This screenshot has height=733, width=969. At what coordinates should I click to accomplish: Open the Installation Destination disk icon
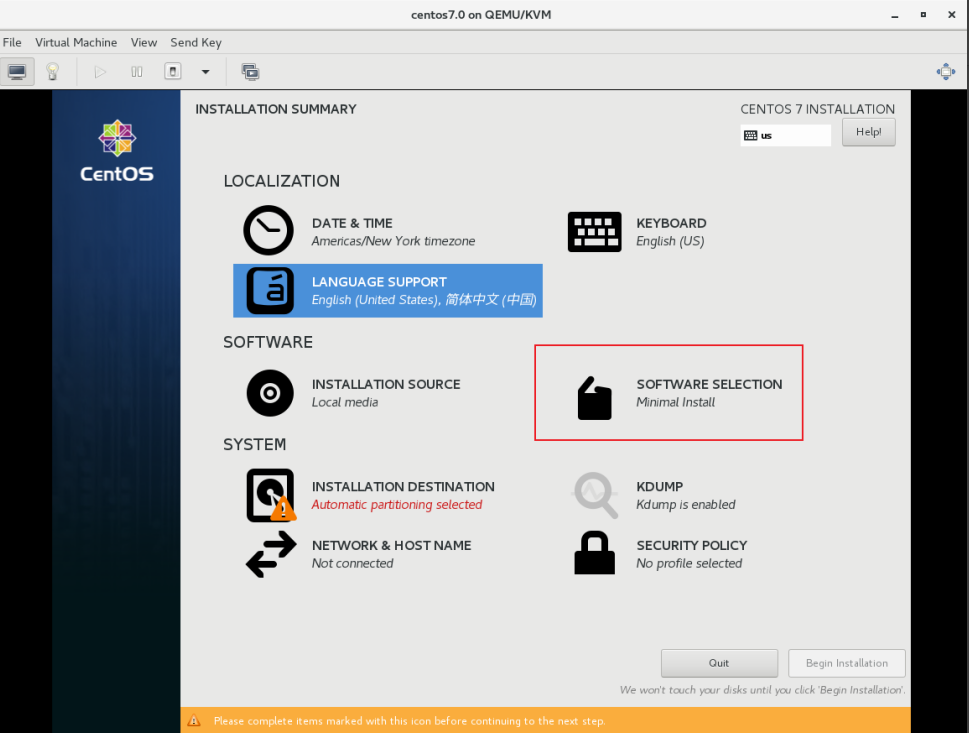tap(271, 495)
